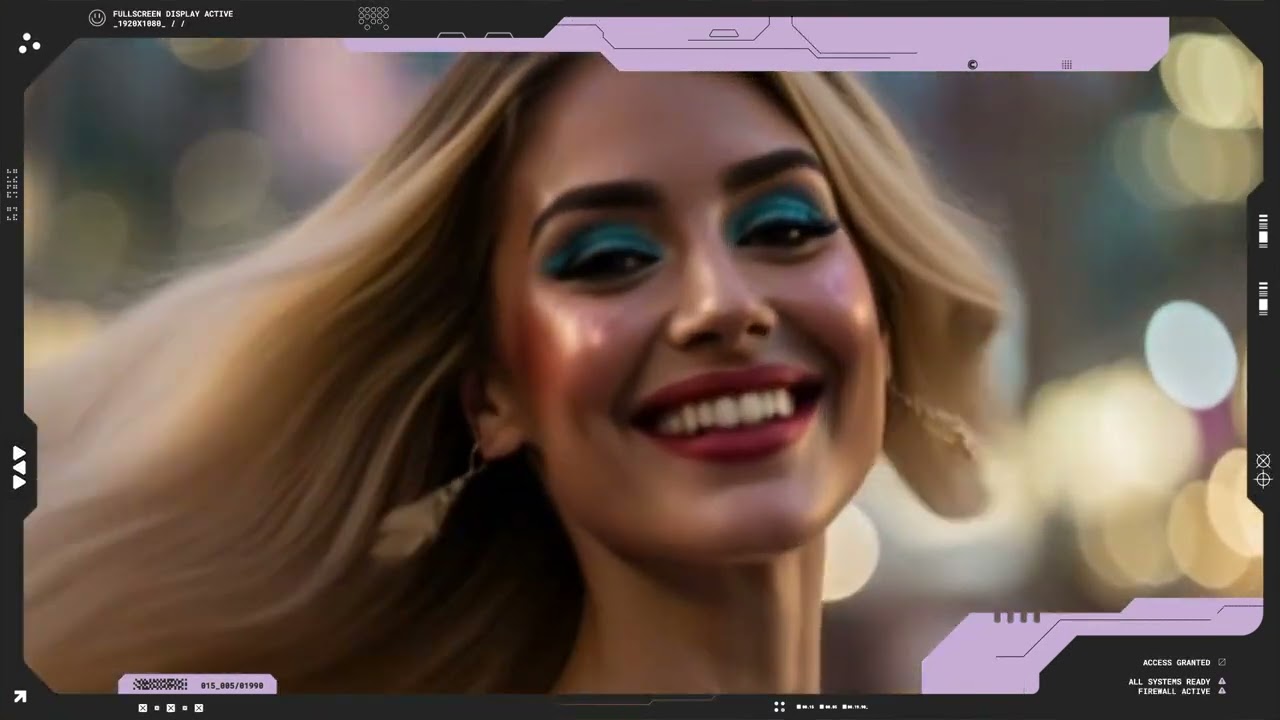Click the "015_005/01990" counter text
The height and width of the screenshot is (720, 1280).
click(x=232, y=686)
